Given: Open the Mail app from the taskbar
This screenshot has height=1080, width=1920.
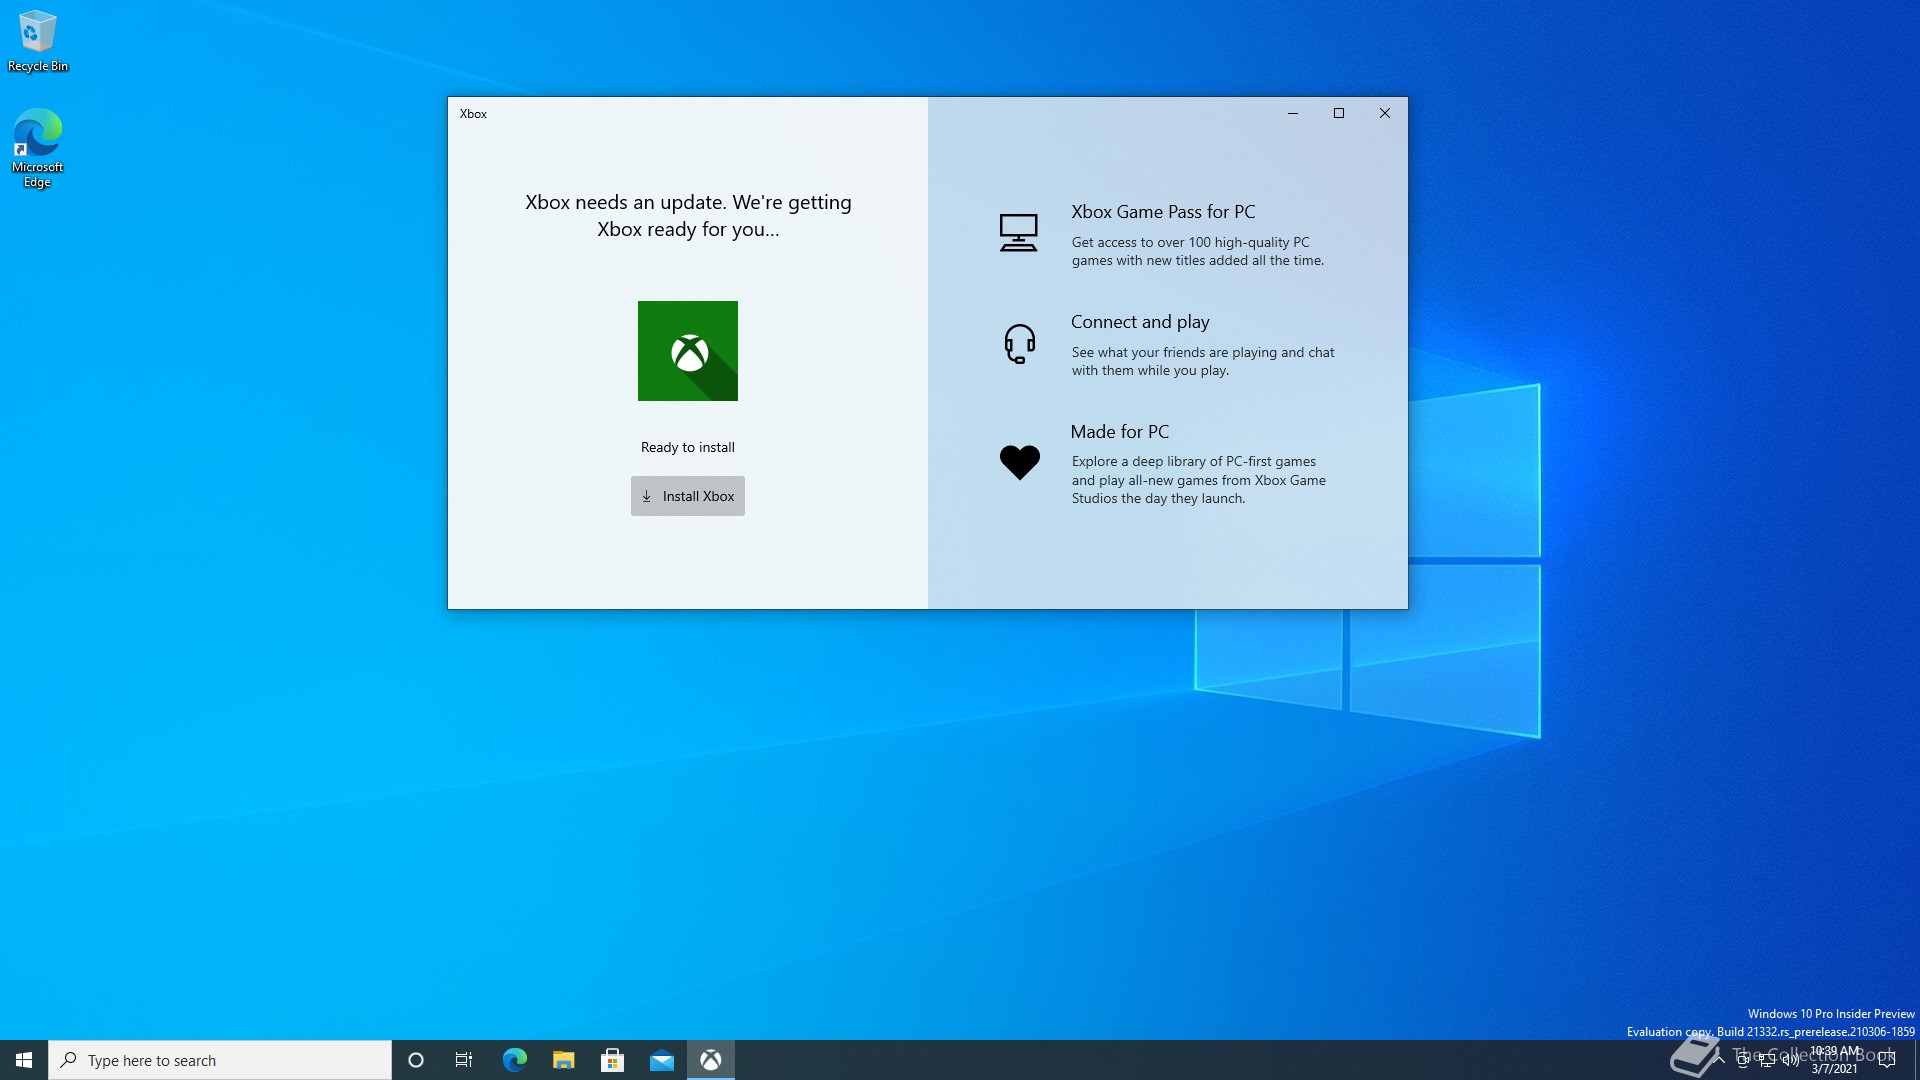Looking at the screenshot, I should pos(661,1060).
